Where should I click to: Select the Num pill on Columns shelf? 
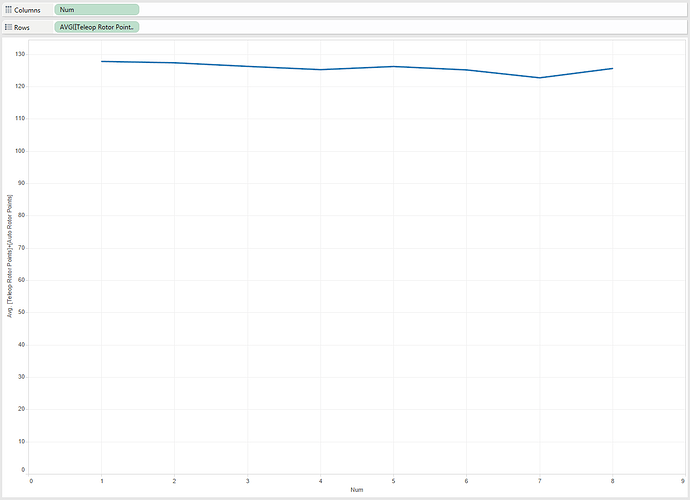[x=96, y=9]
